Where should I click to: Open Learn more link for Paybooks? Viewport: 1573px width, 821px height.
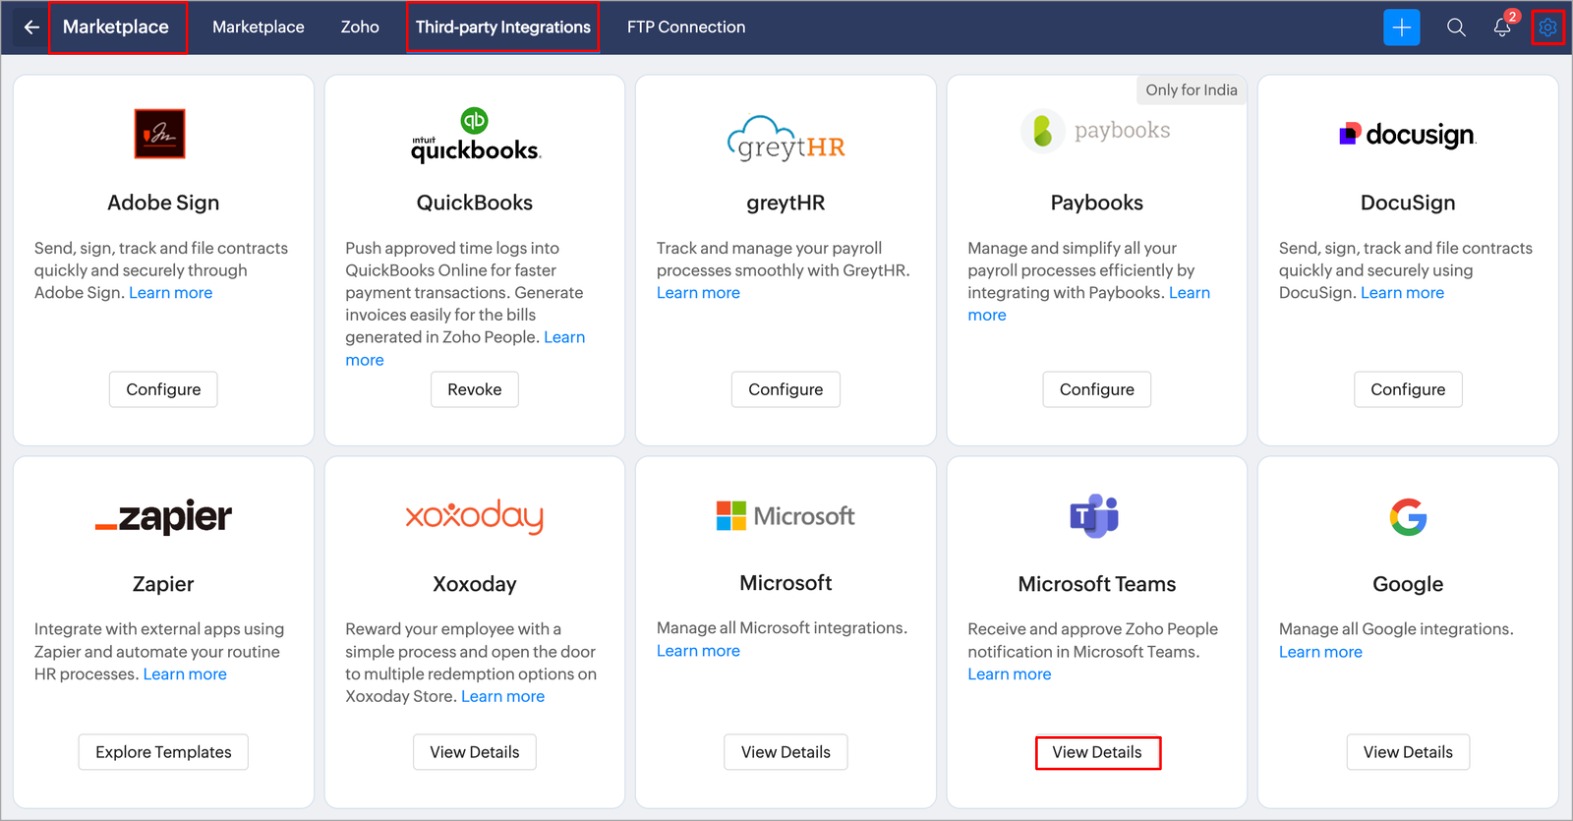(1190, 293)
